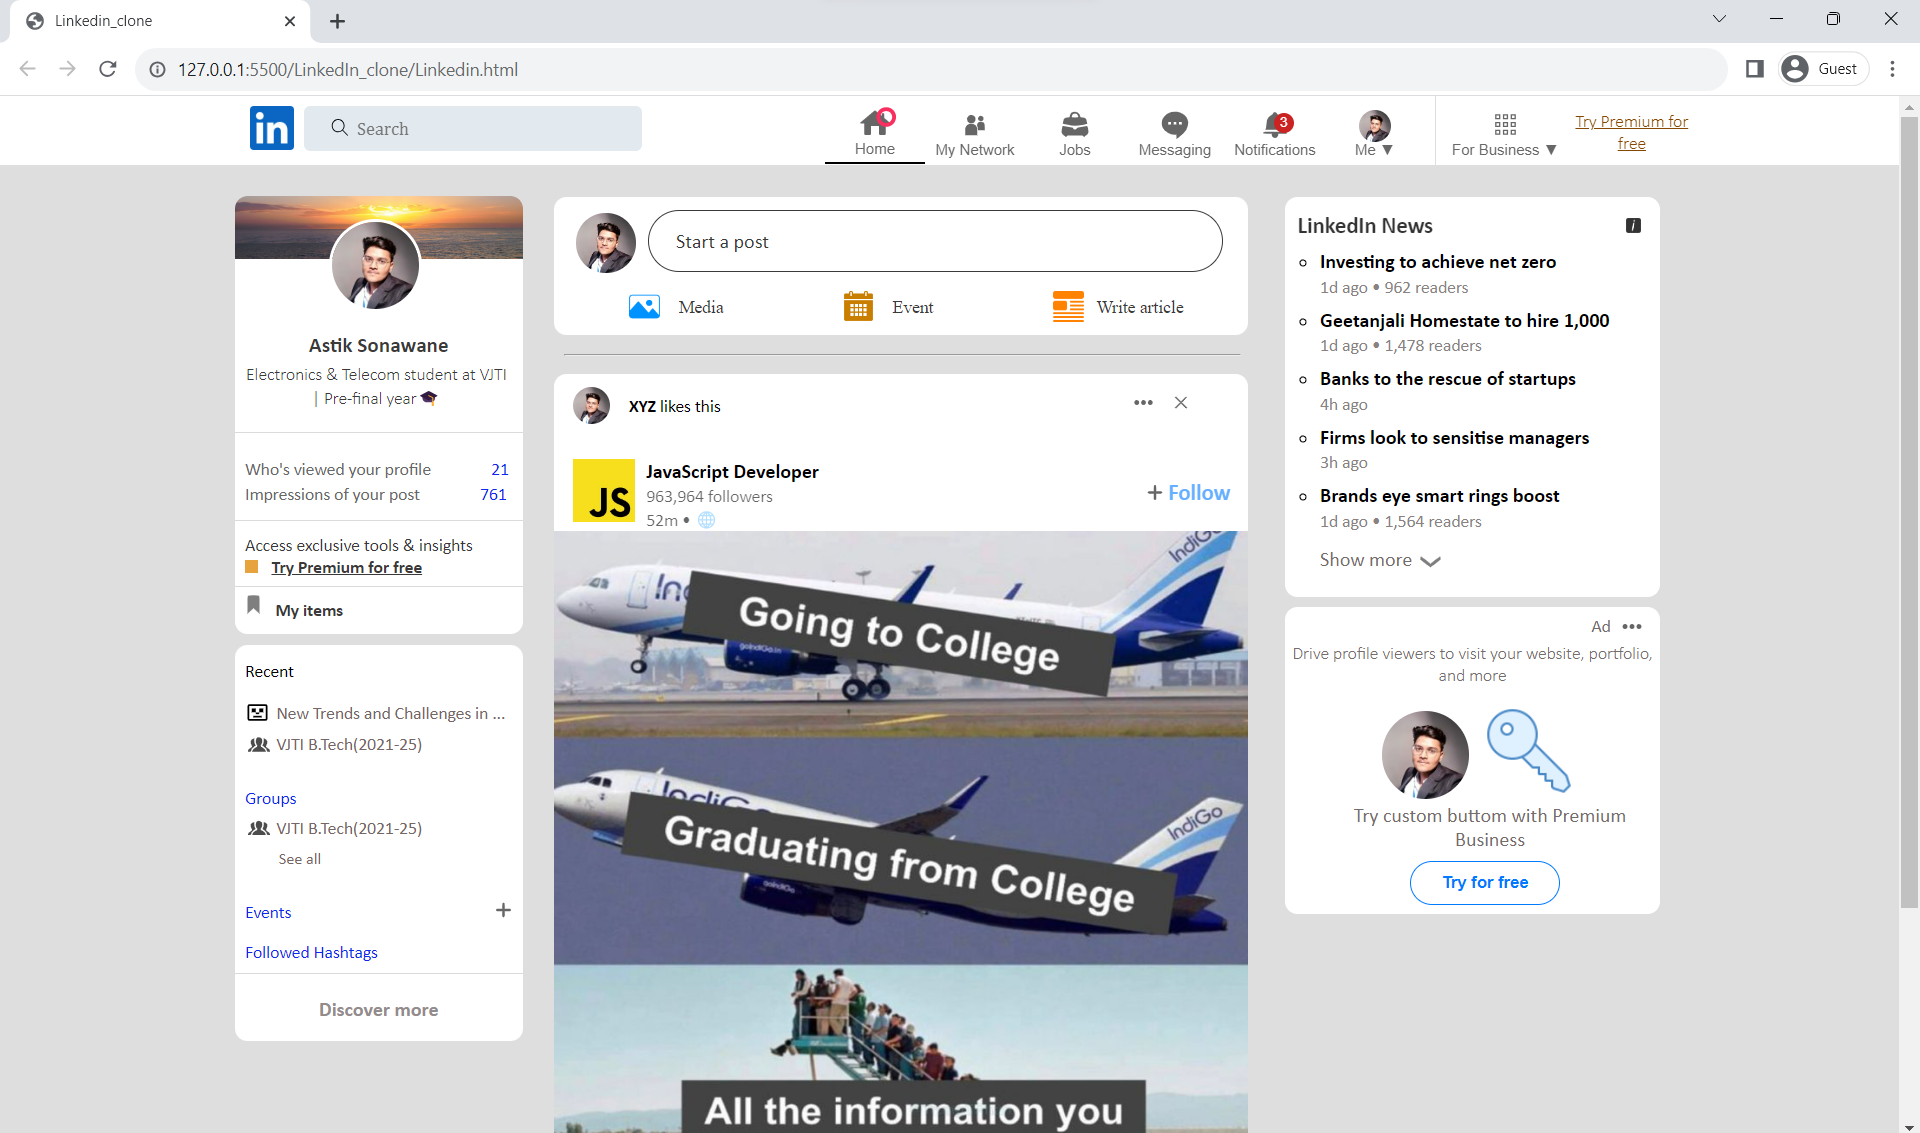Screen dimensions: 1920x1133
Task: Dismiss the XYZ likes this post
Action: [1181, 403]
